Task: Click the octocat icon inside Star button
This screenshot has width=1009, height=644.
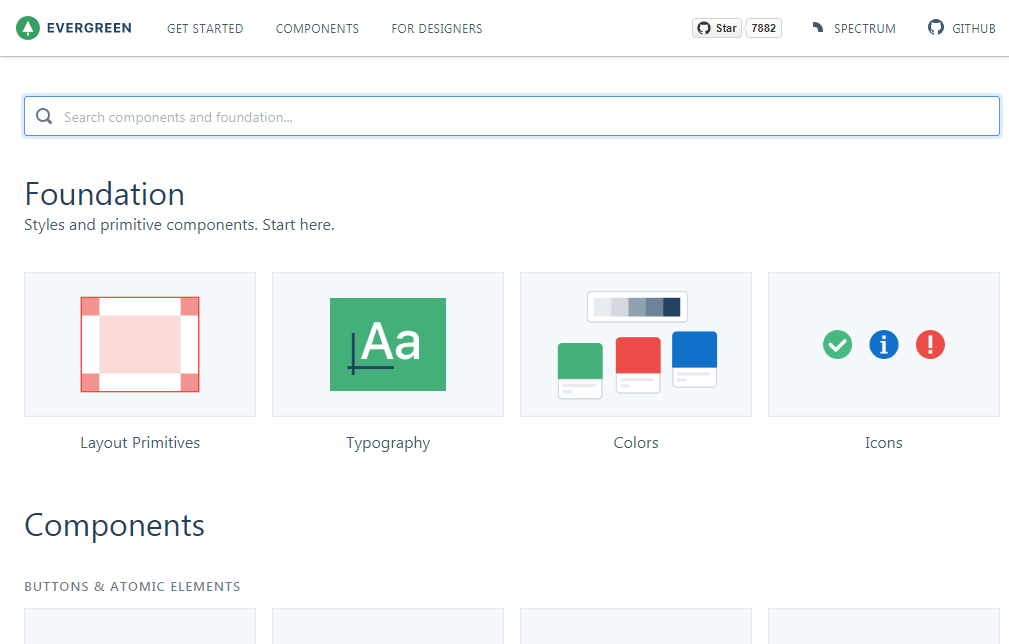Action: 704,28
